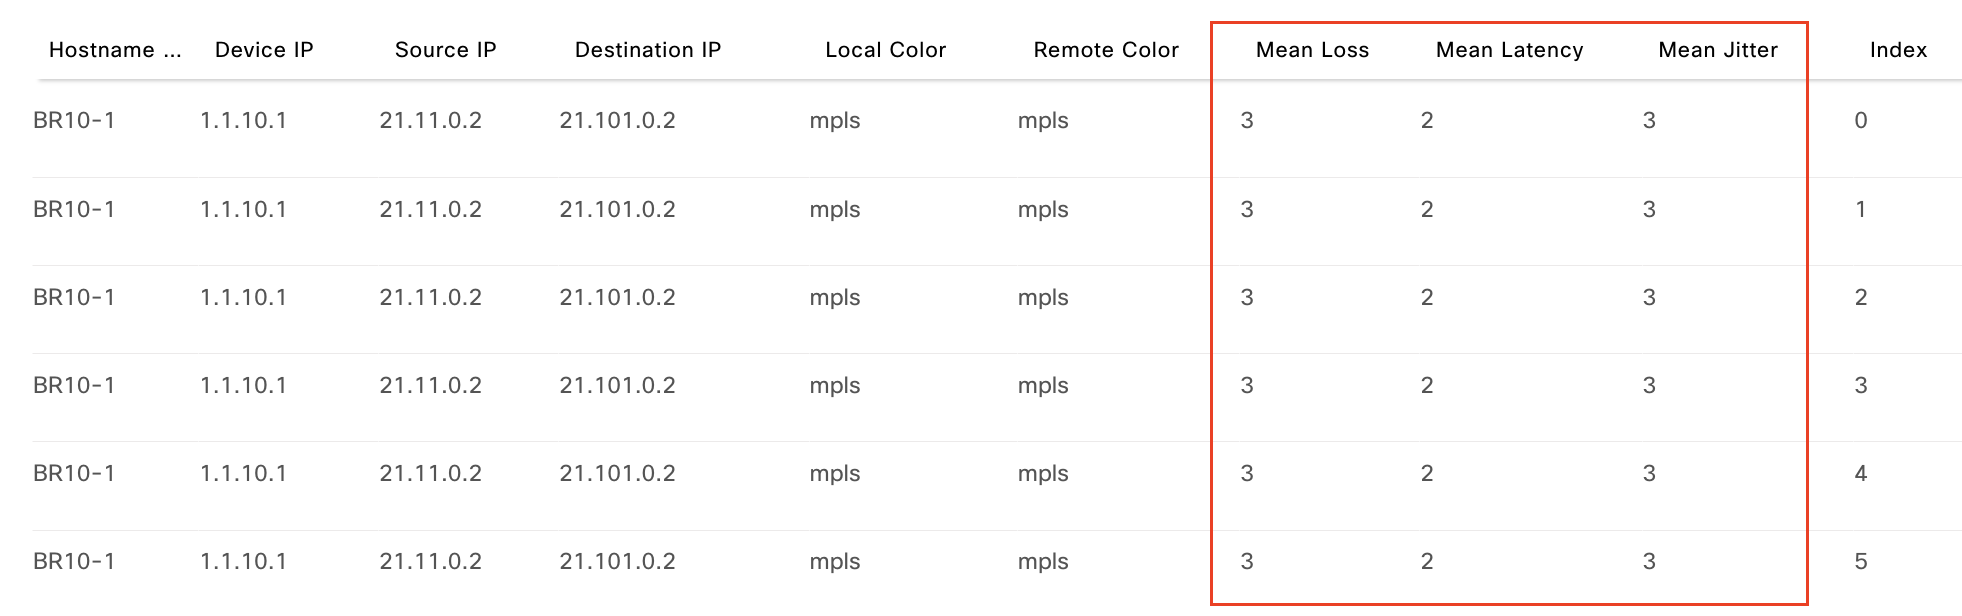Select the Index cell with value 4
The width and height of the screenshot is (1962, 616).
click(1860, 474)
